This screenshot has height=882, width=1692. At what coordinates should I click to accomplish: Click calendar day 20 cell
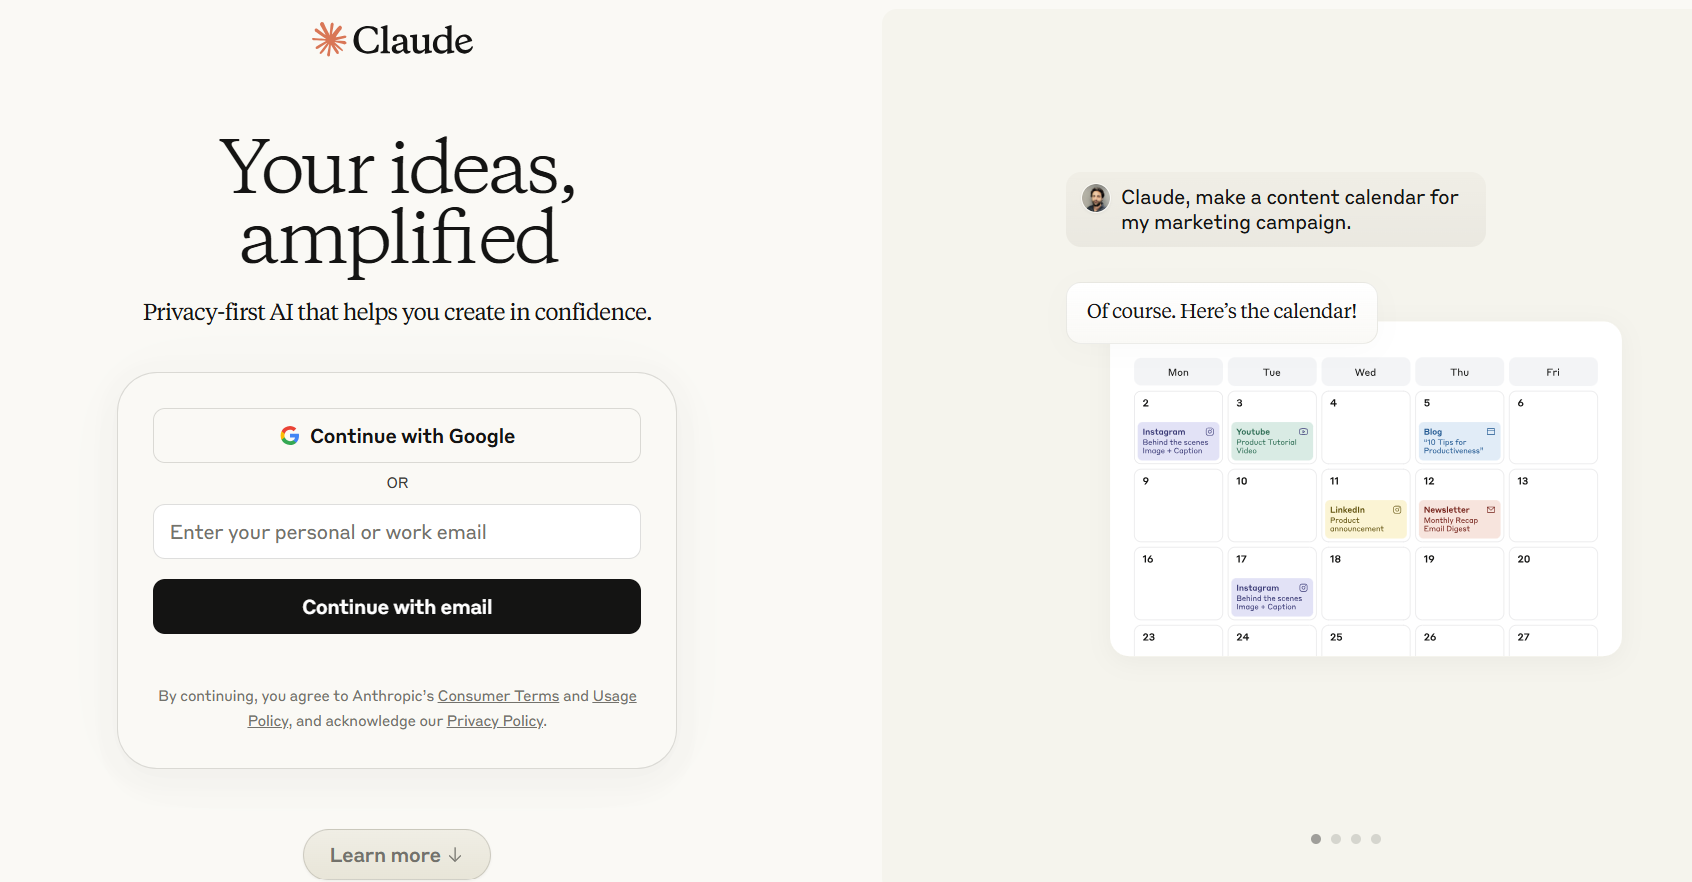point(1553,584)
